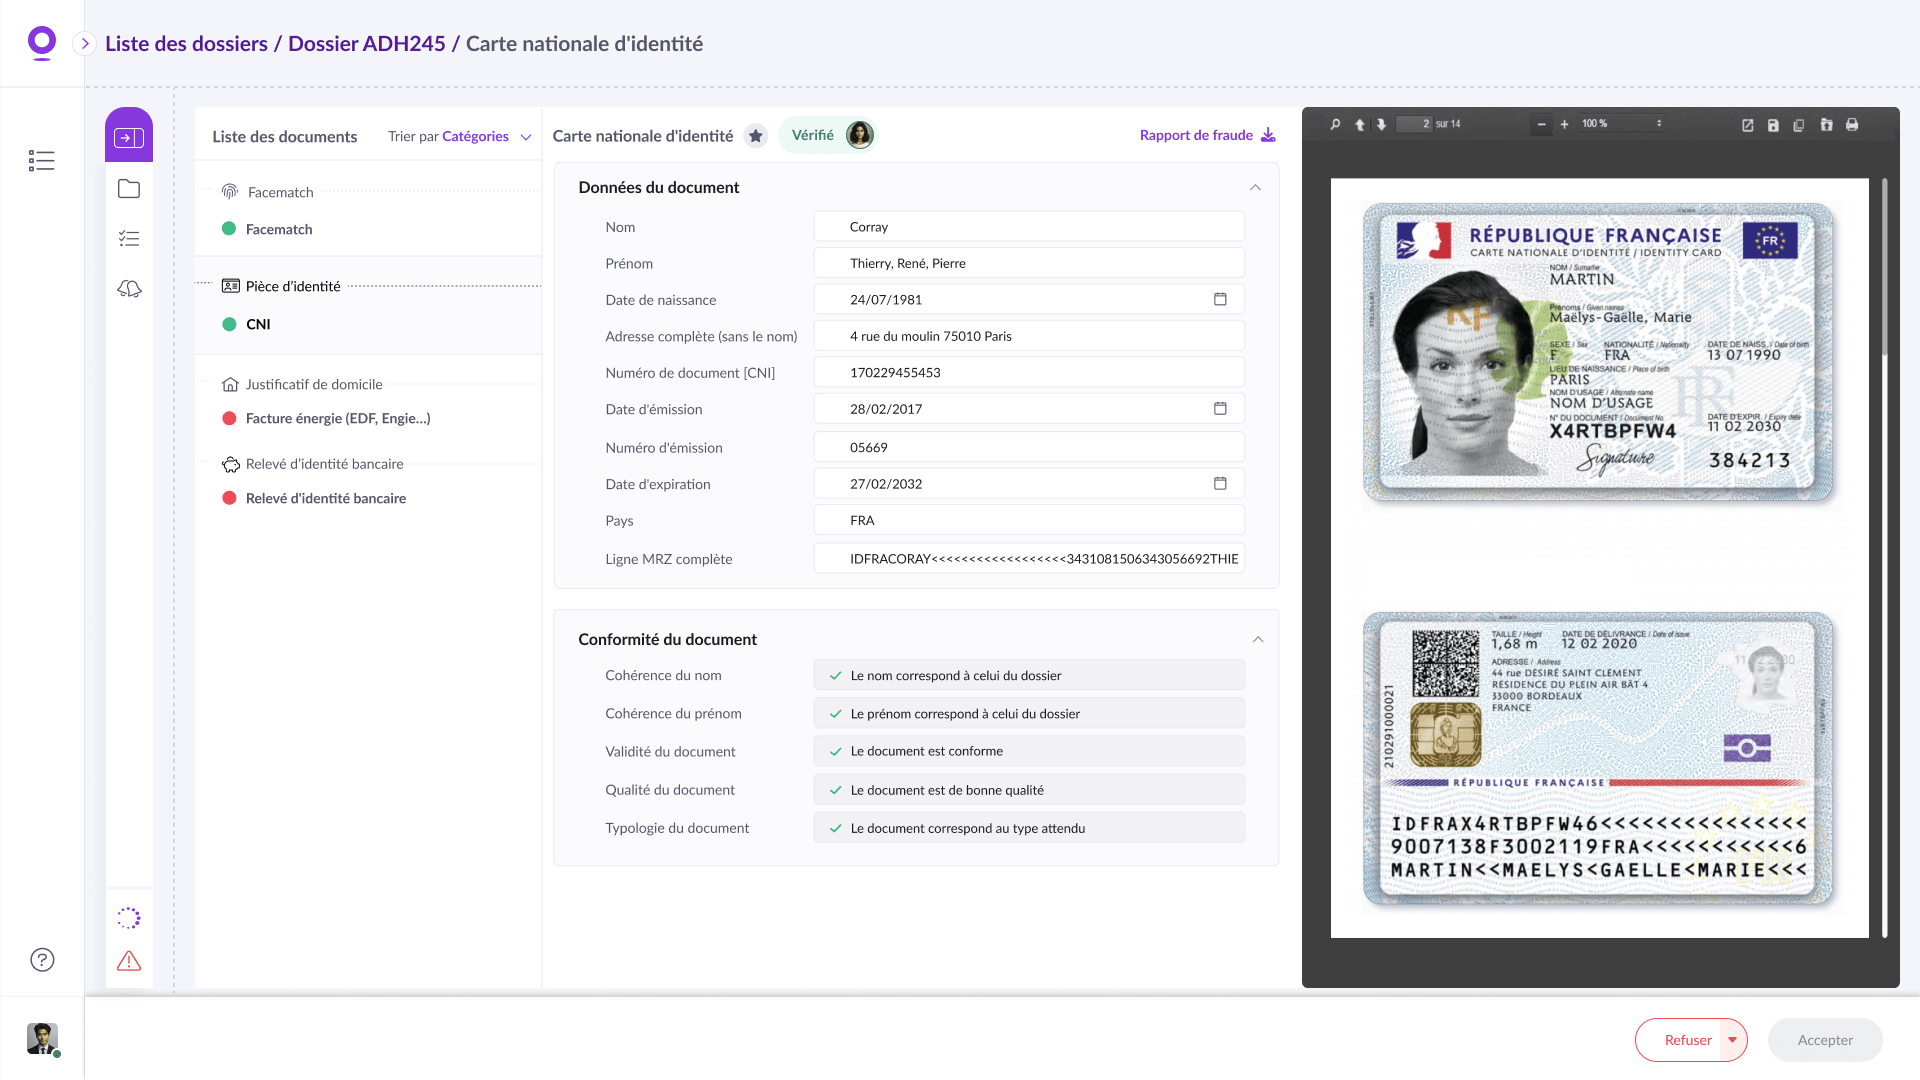Open date picker for Date de naissance

(x=1220, y=299)
